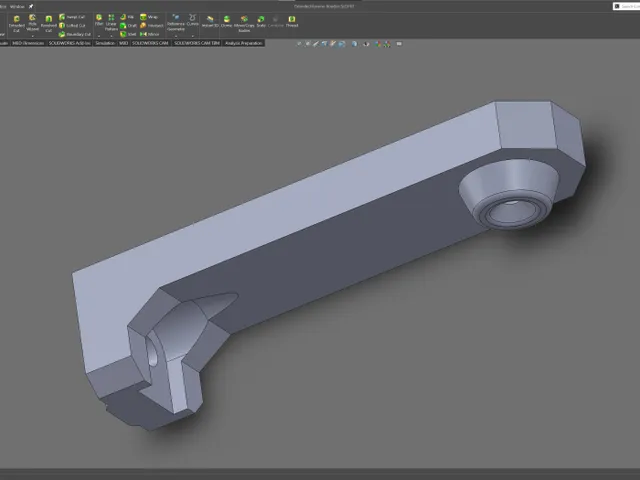Open the Analysis Preparation tab

coord(243,43)
